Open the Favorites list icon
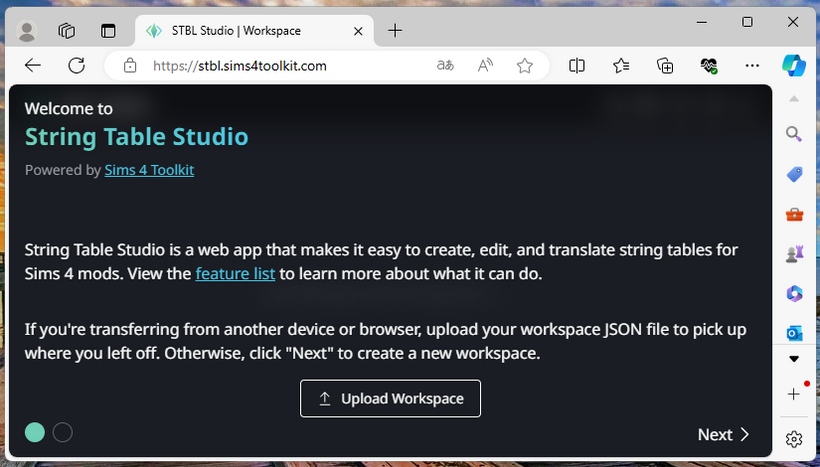Screen dimensions: 820x467 pyautogui.click(x=621, y=66)
